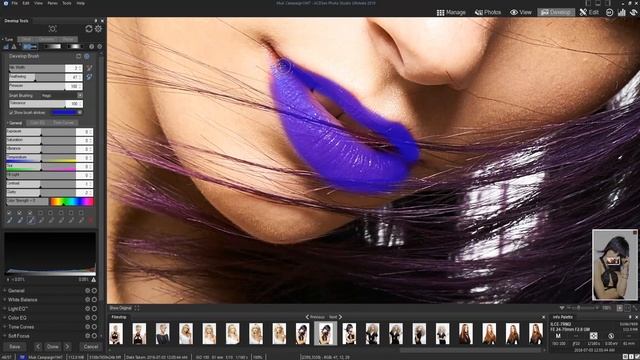Screen dimensions: 640x360
Task: Open the Help menu
Action: [81, 3]
